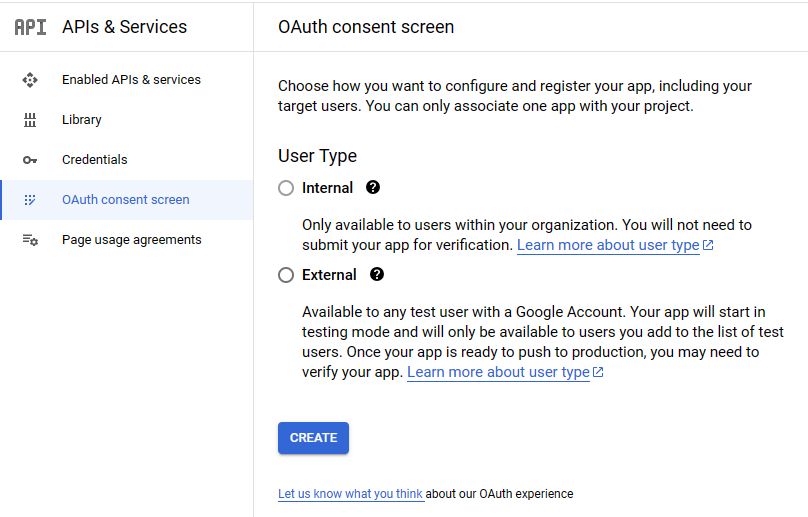Select the Internal user type radio button
This screenshot has width=808, height=517.
[x=286, y=188]
